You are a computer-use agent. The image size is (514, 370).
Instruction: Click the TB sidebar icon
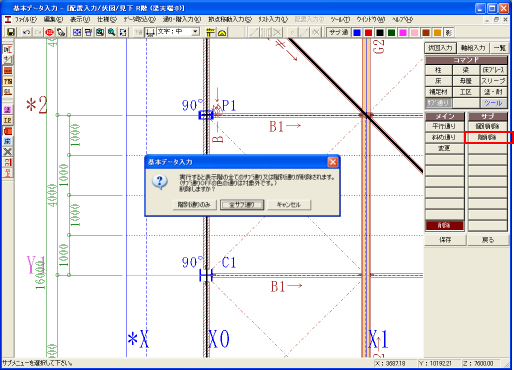(8, 81)
